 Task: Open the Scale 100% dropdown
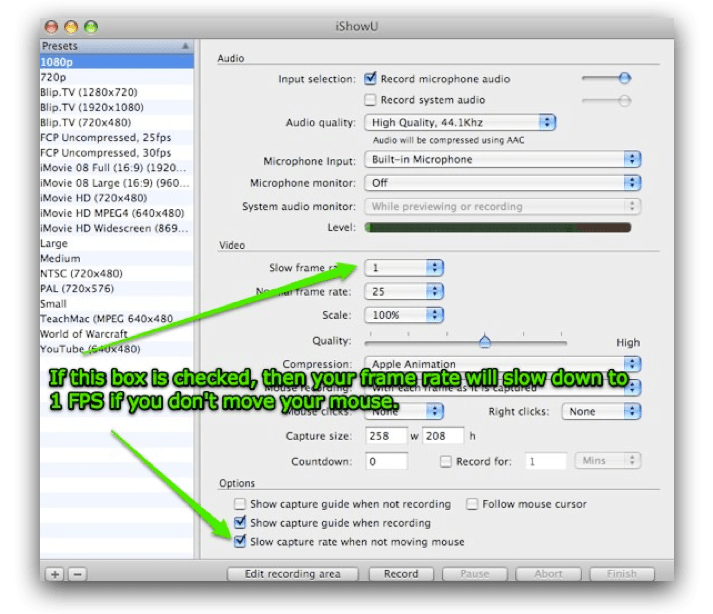click(x=404, y=315)
